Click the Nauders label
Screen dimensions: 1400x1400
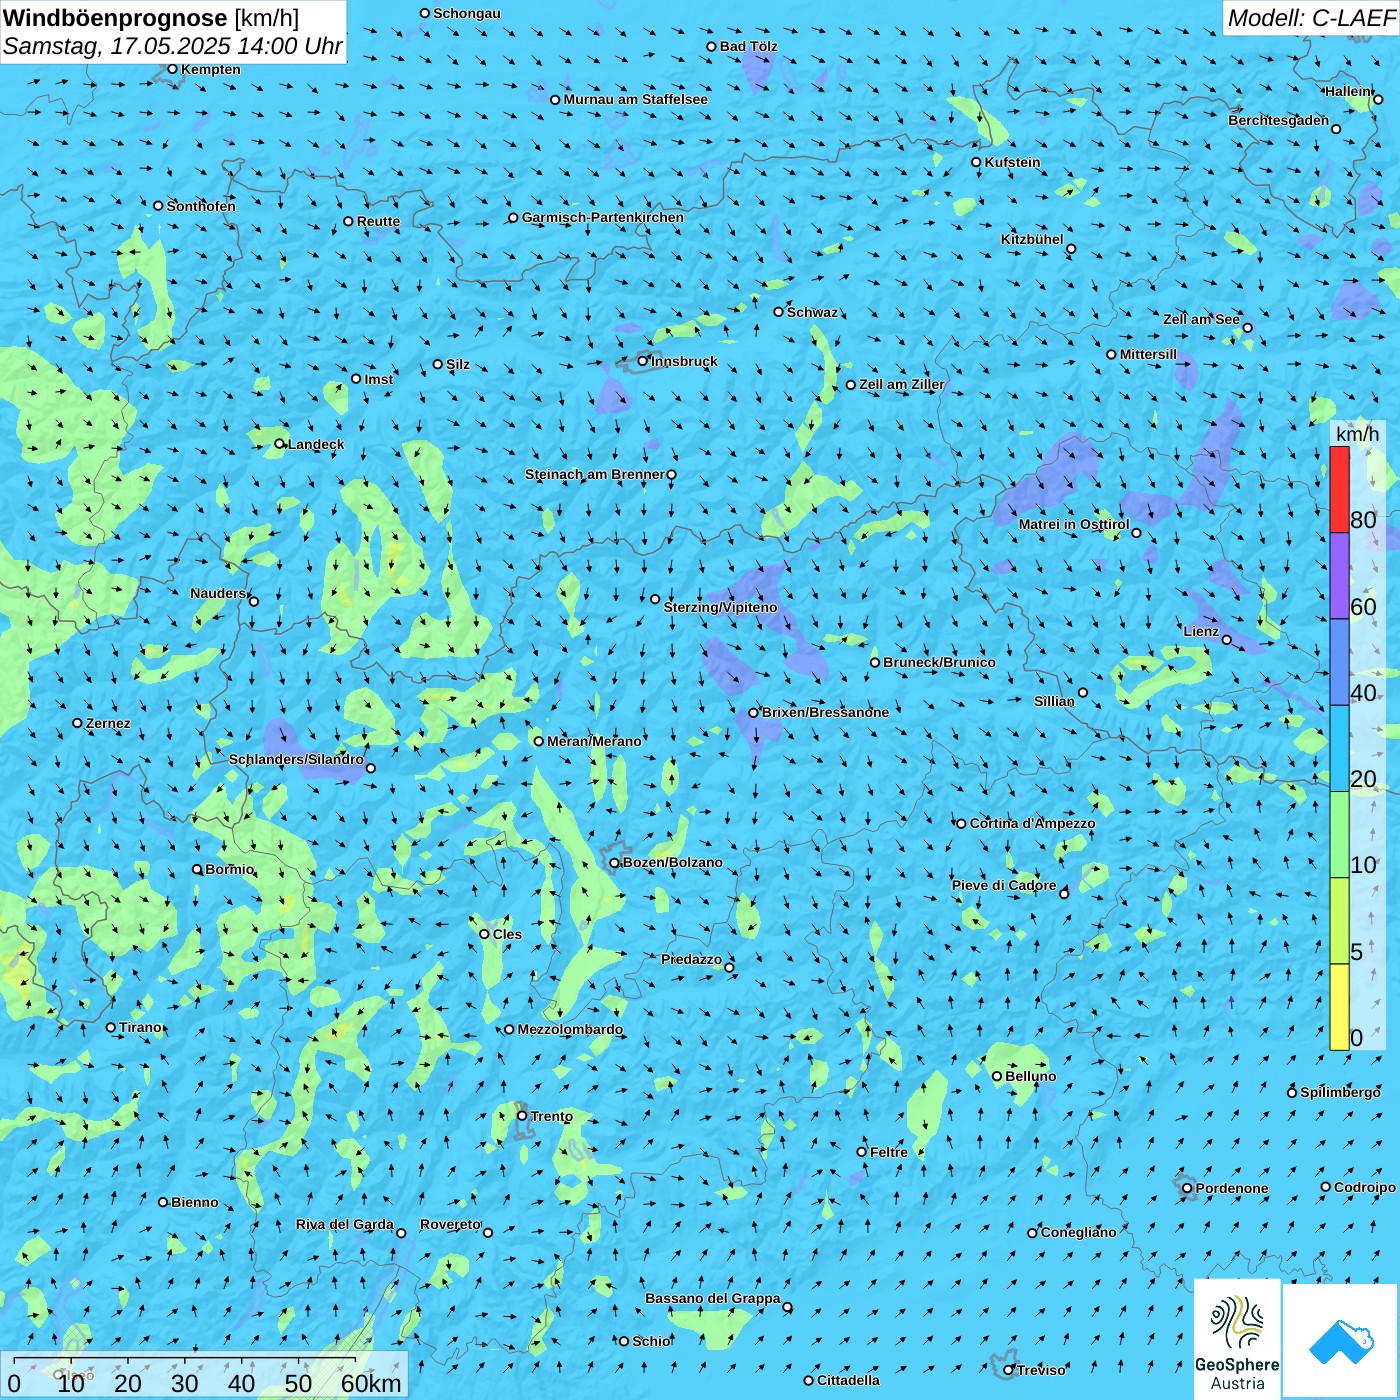pos(218,593)
